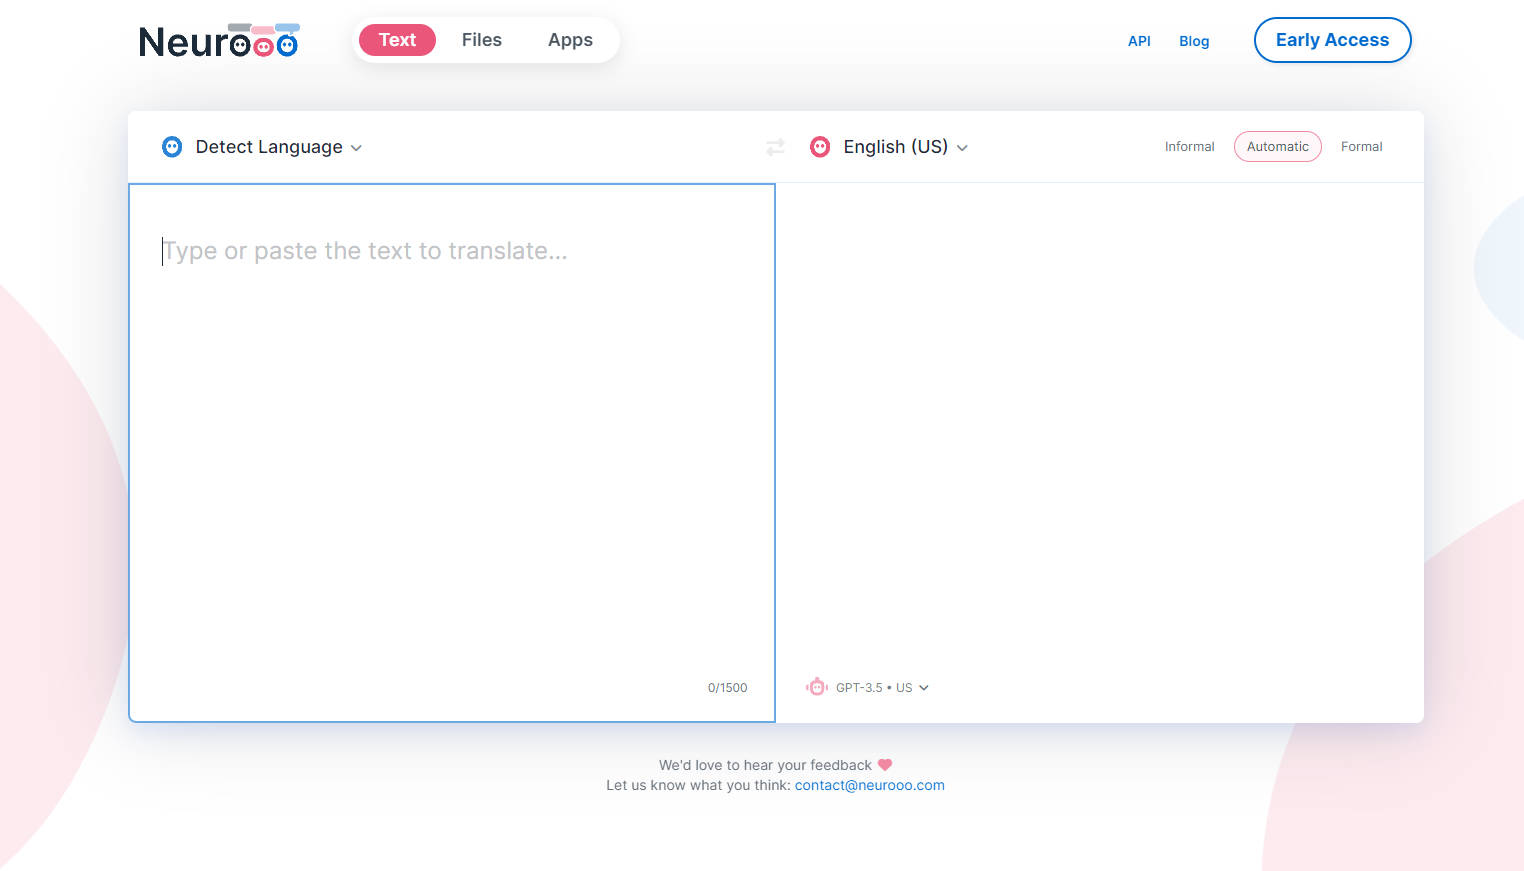Click the "We'd love to hear your feedback" text

(x=765, y=765)
